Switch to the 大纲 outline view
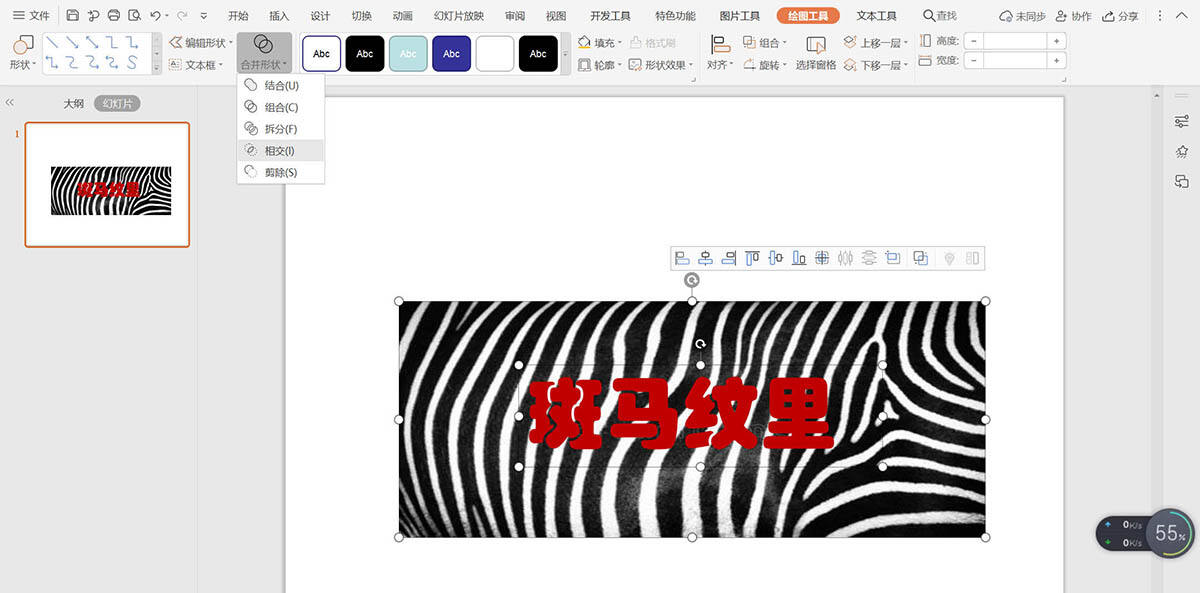Viewport: 1200px width, 593px height. pyautogui.click(x=73, y=103)
